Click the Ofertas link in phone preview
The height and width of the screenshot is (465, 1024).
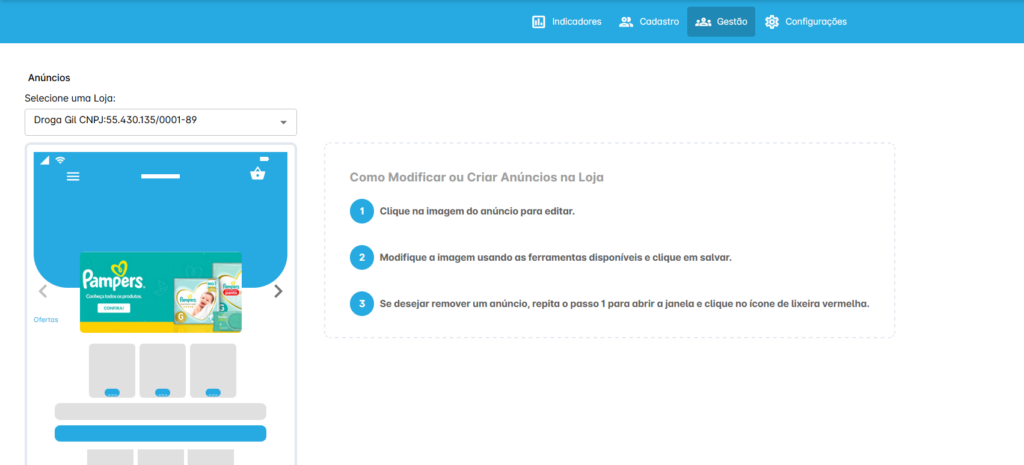[46, 320]
